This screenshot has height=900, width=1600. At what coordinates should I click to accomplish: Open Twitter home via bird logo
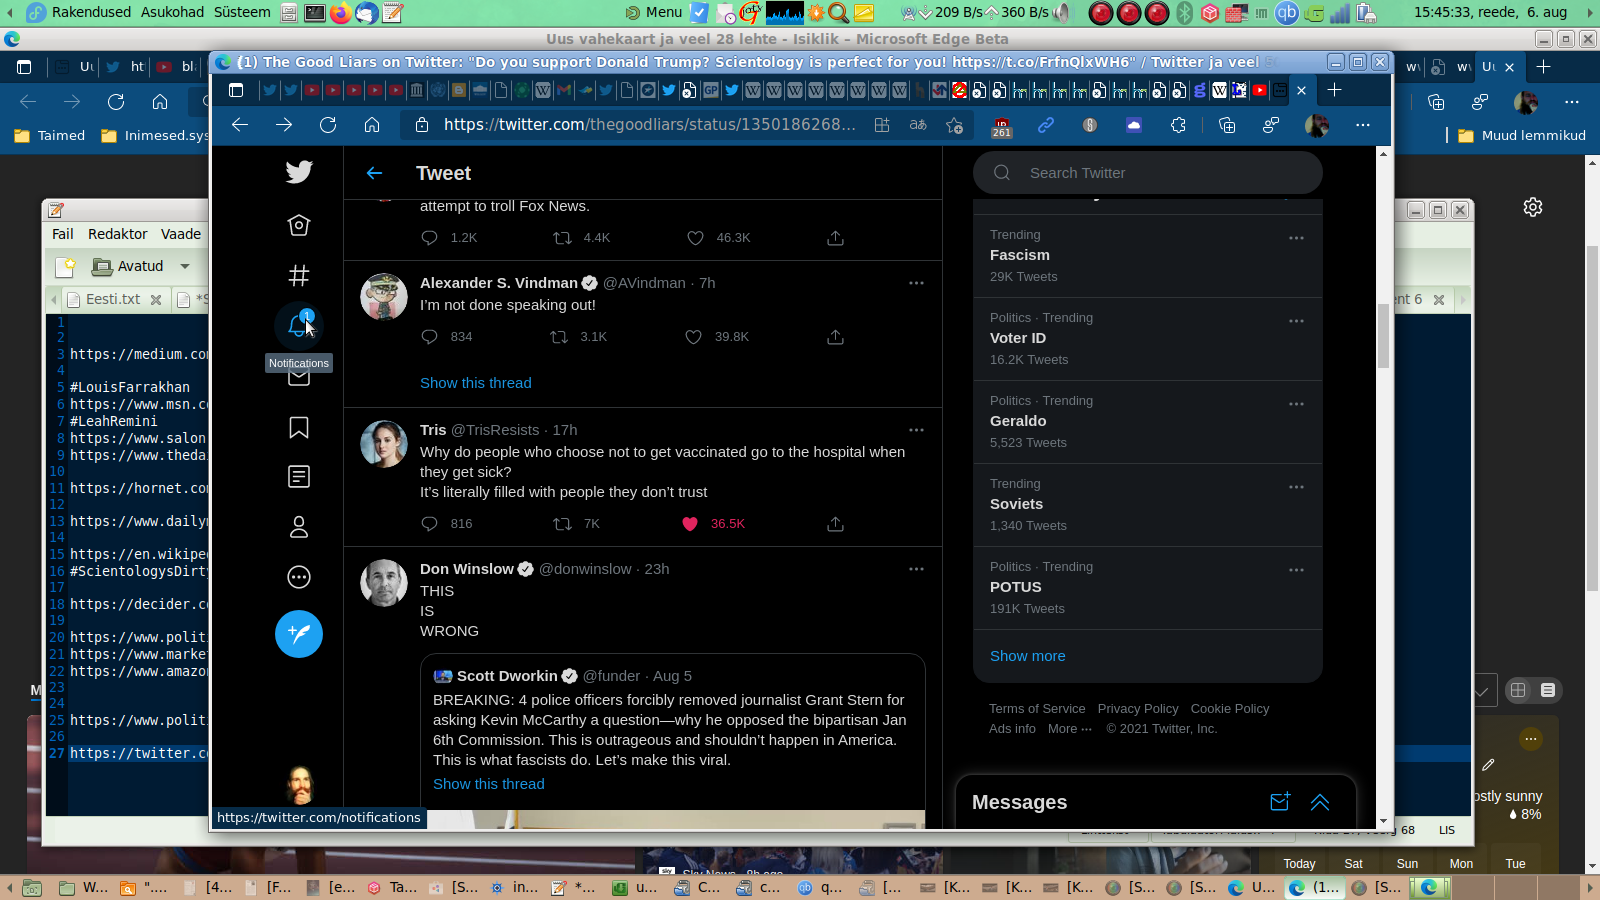pos(299,172)
